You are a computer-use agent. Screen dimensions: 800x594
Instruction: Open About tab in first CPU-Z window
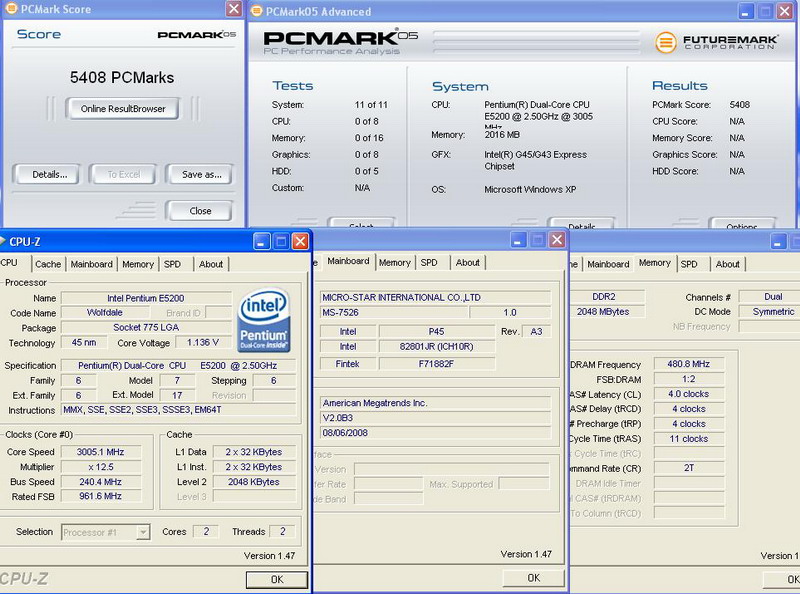[x=211, y=264]
